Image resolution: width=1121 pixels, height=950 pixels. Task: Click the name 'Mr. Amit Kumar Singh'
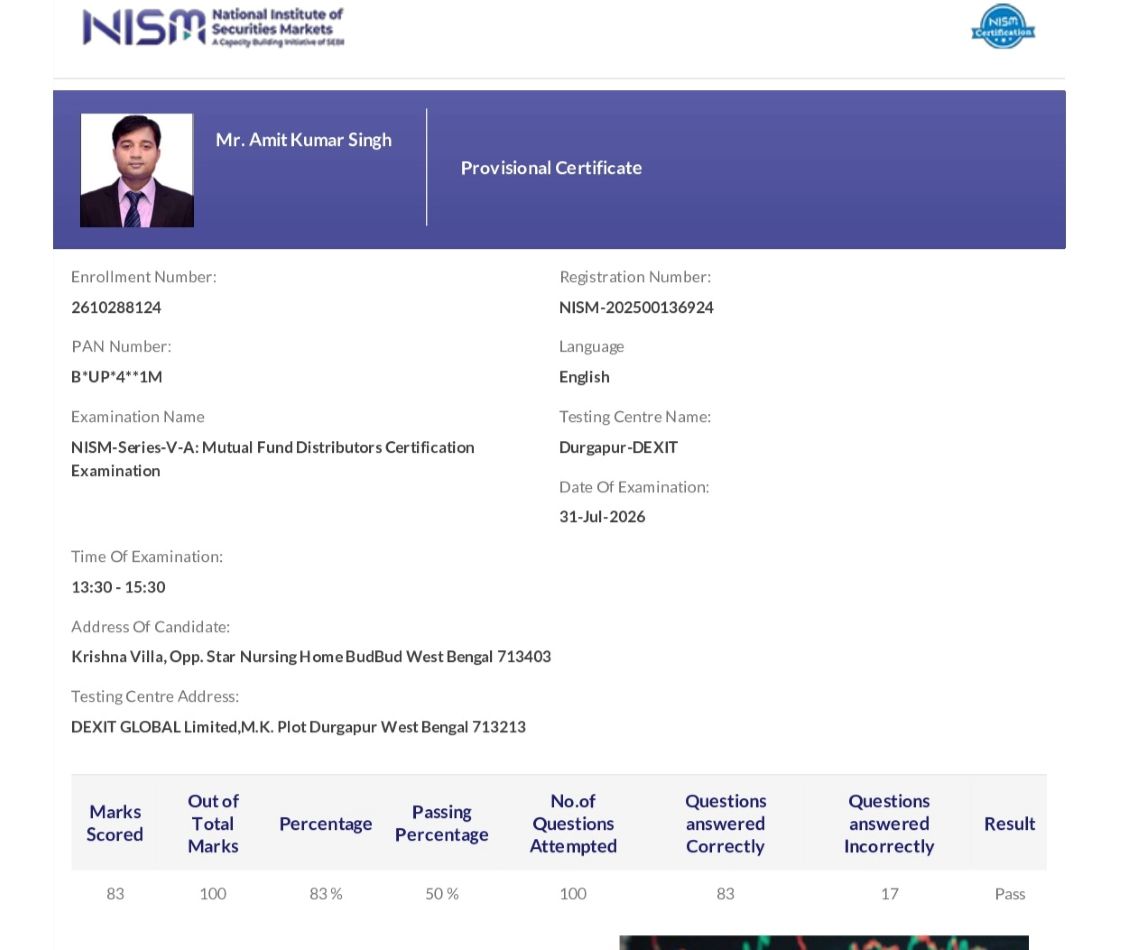(x=304, y=140)
